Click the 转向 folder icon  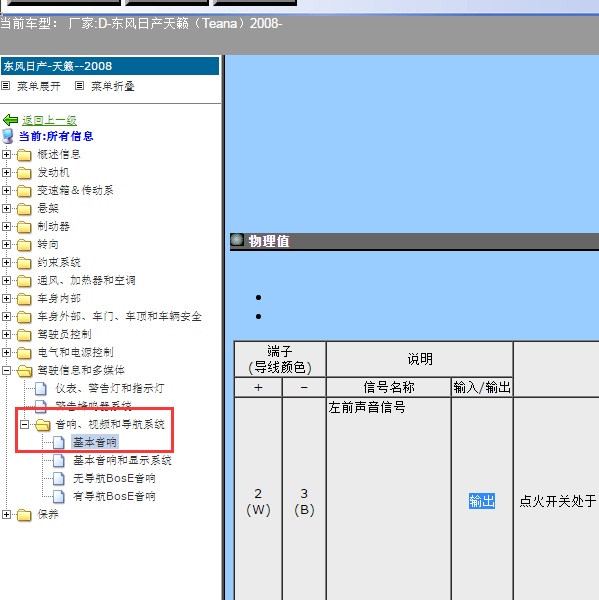click(x=24, y=245)
